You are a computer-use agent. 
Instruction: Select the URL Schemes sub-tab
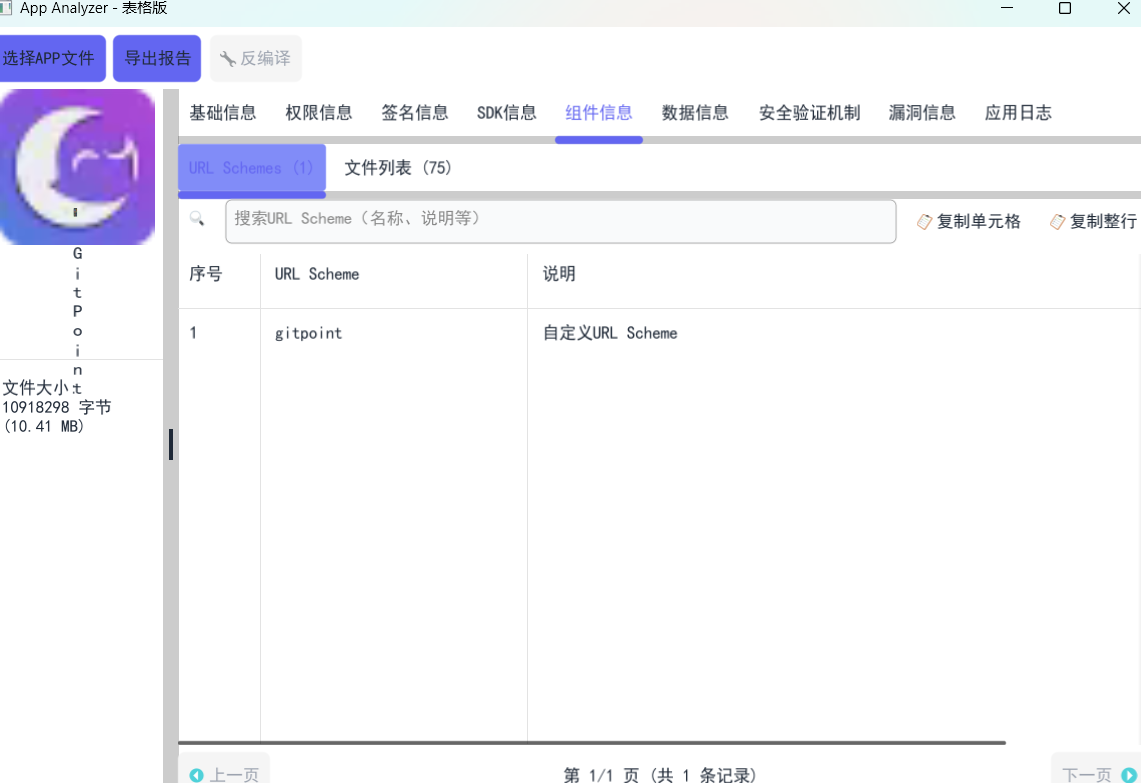click(x=251, y=167)
